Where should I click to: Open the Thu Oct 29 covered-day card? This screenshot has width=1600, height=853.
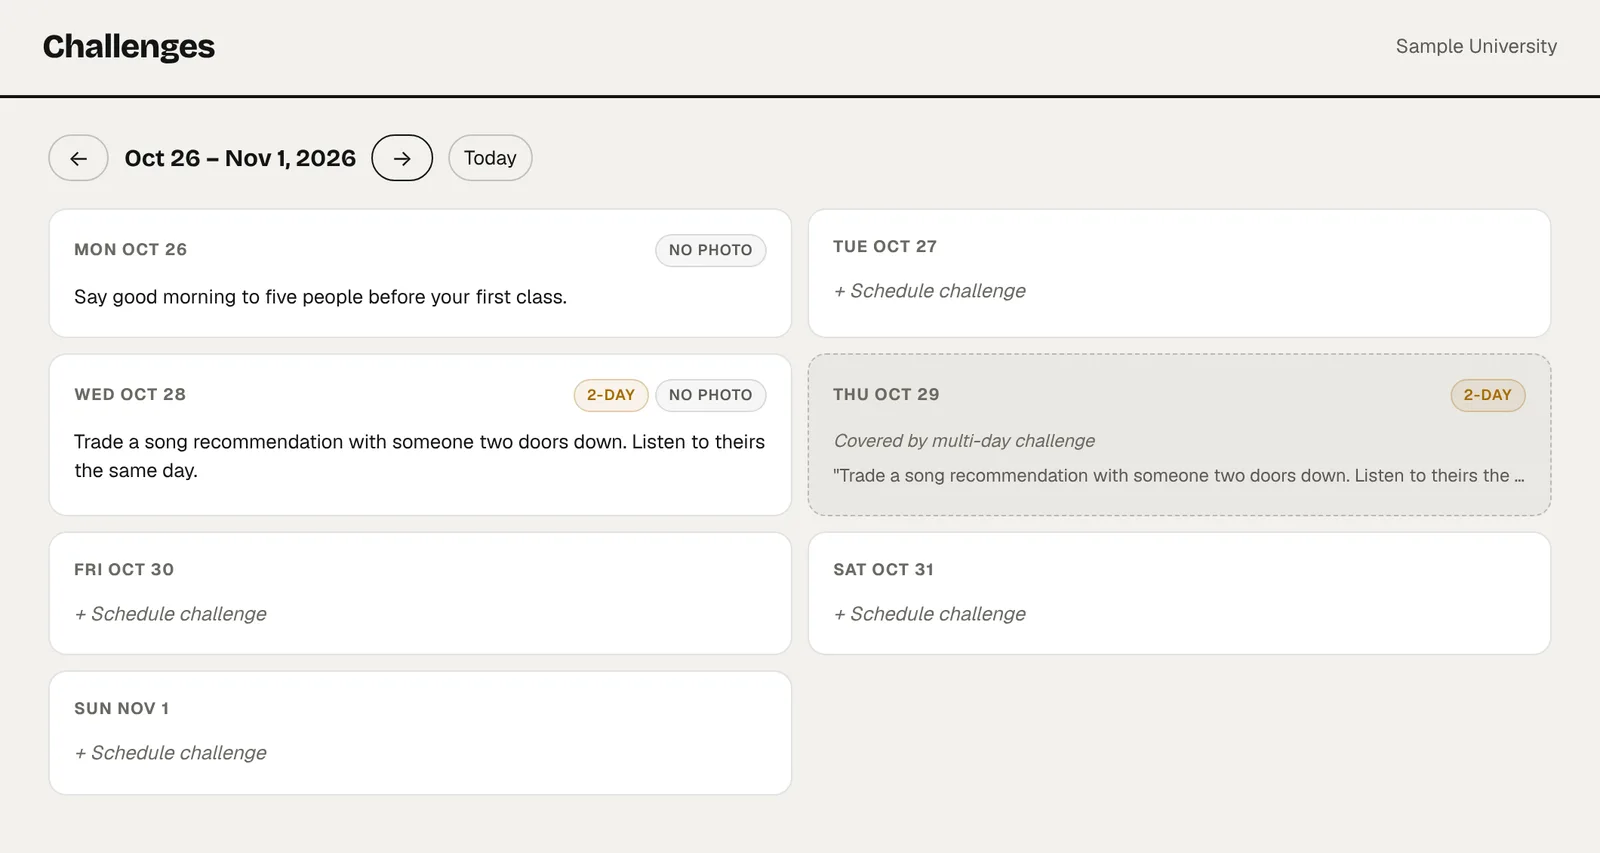(1180, 435)
